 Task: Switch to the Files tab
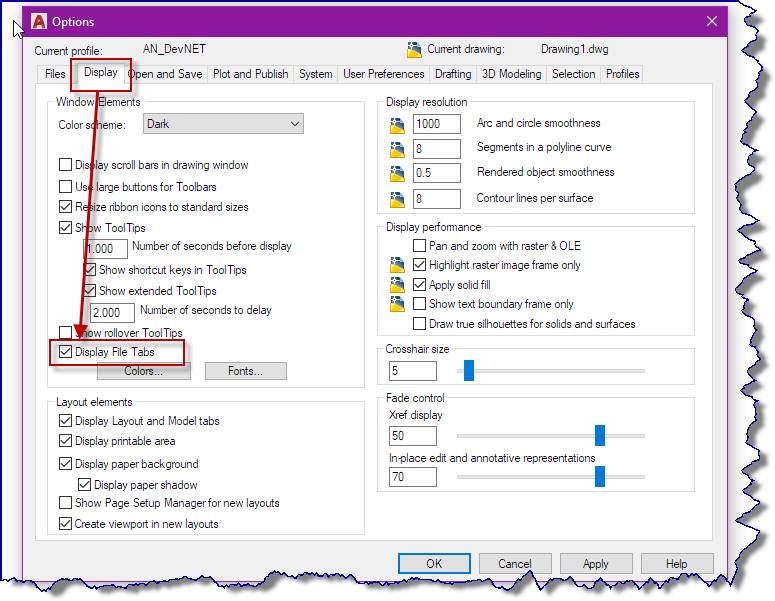[55, 74]
